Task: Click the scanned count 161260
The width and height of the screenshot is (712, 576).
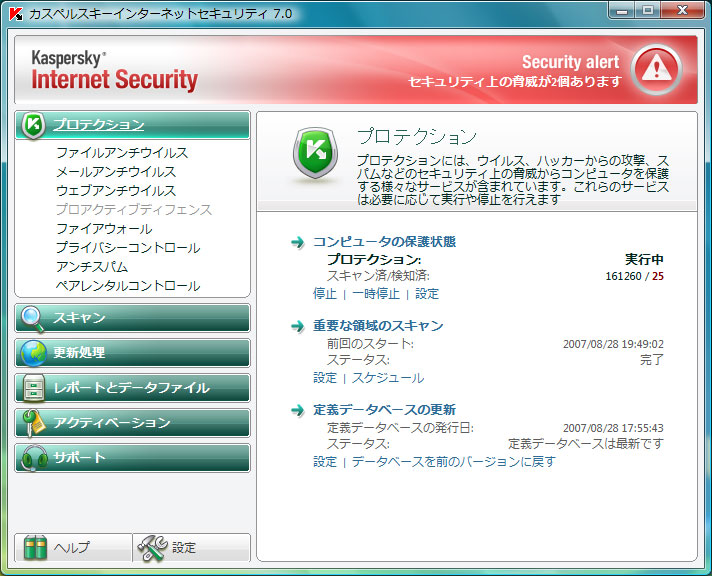Action: pyautogui.click(x=623, y=276)
